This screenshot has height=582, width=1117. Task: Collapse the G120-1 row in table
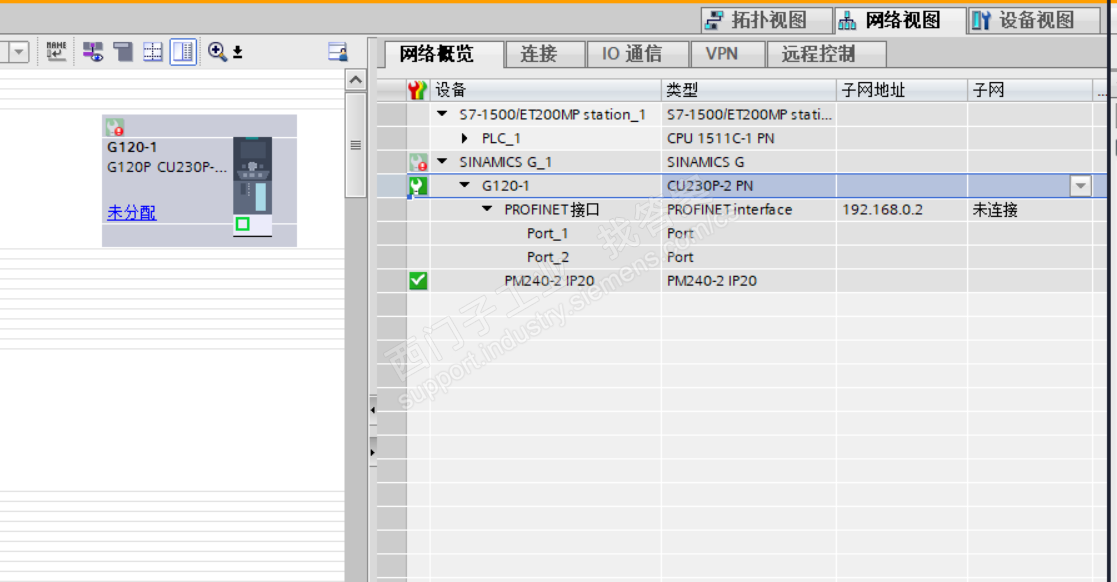(464, 185)
